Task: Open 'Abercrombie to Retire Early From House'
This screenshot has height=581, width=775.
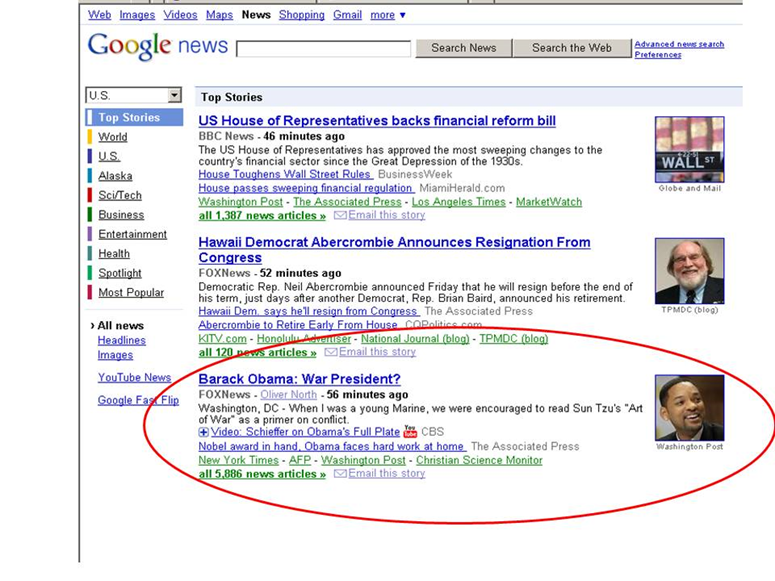Action: click(x=298, y=325)
